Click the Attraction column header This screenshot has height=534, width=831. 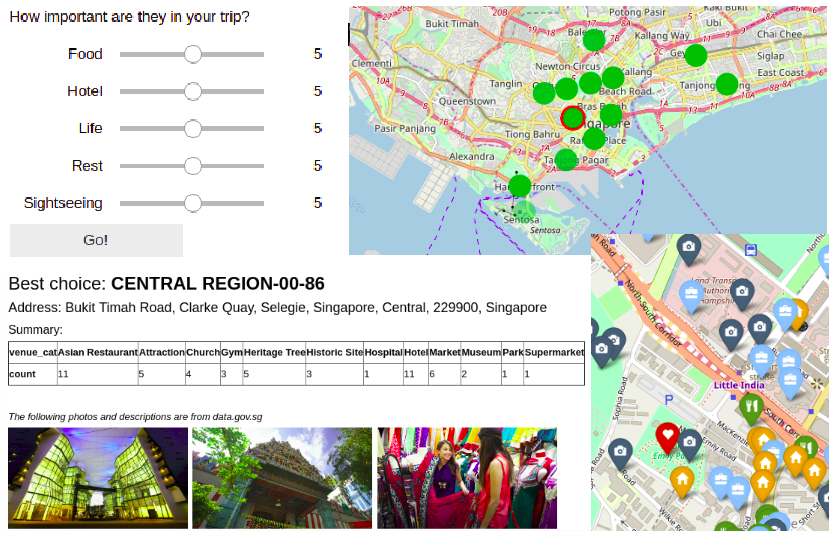162,352
